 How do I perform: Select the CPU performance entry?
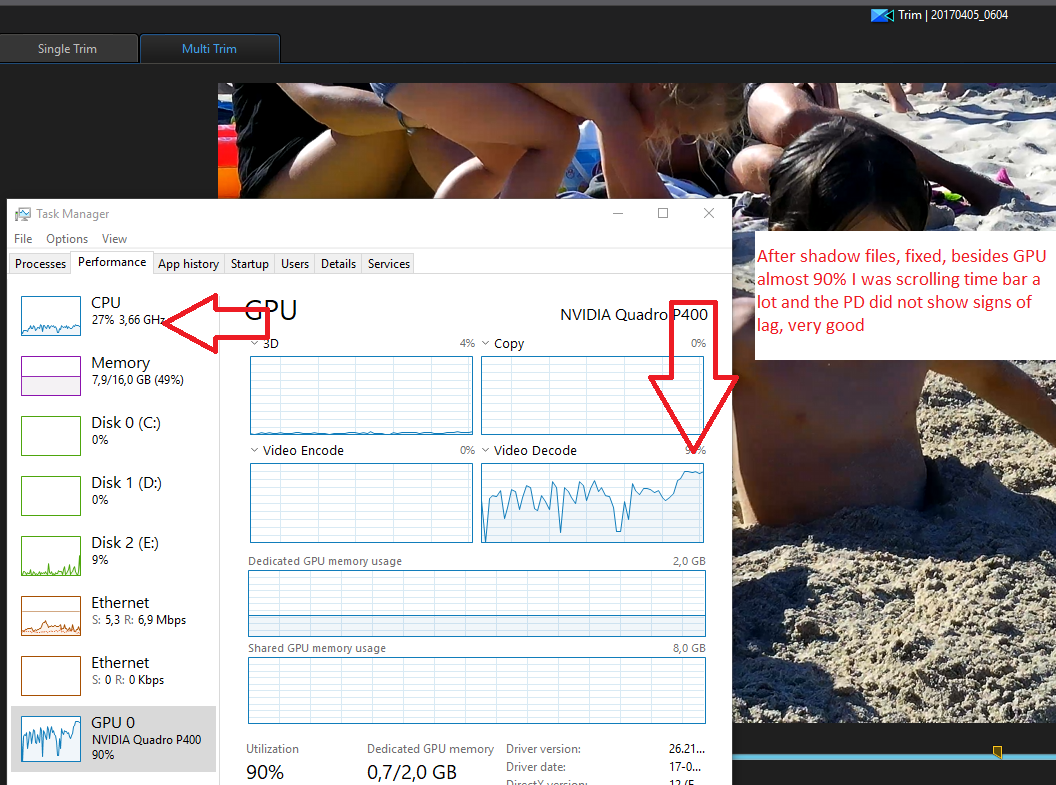pos(113,316)
